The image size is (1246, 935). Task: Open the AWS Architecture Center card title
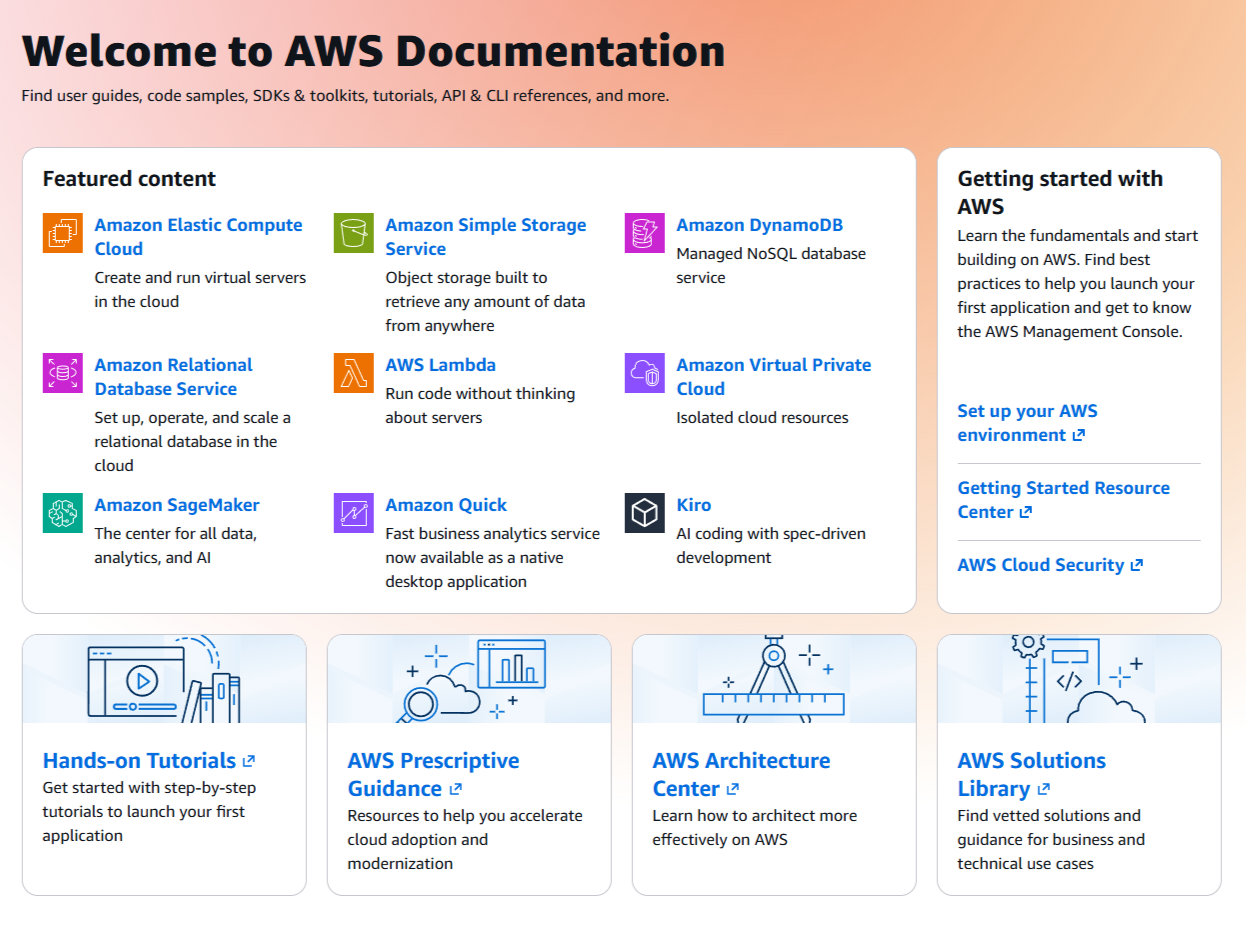(742, 775)
